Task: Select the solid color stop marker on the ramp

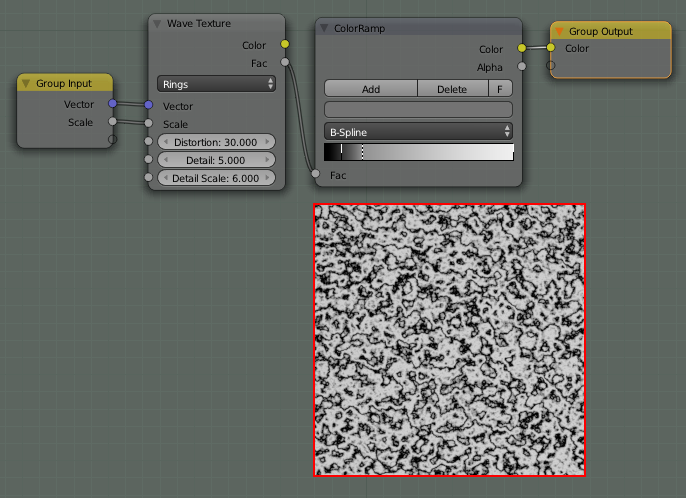Action: [341, 152]
